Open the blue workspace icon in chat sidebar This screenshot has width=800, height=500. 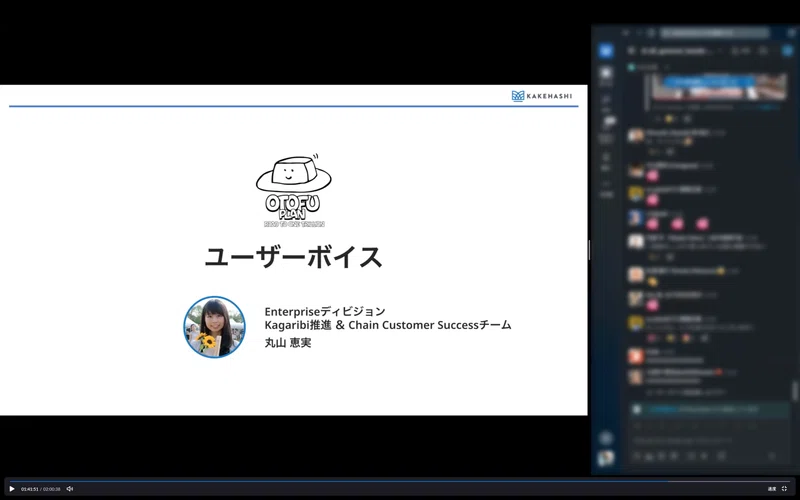coord(606,51)
